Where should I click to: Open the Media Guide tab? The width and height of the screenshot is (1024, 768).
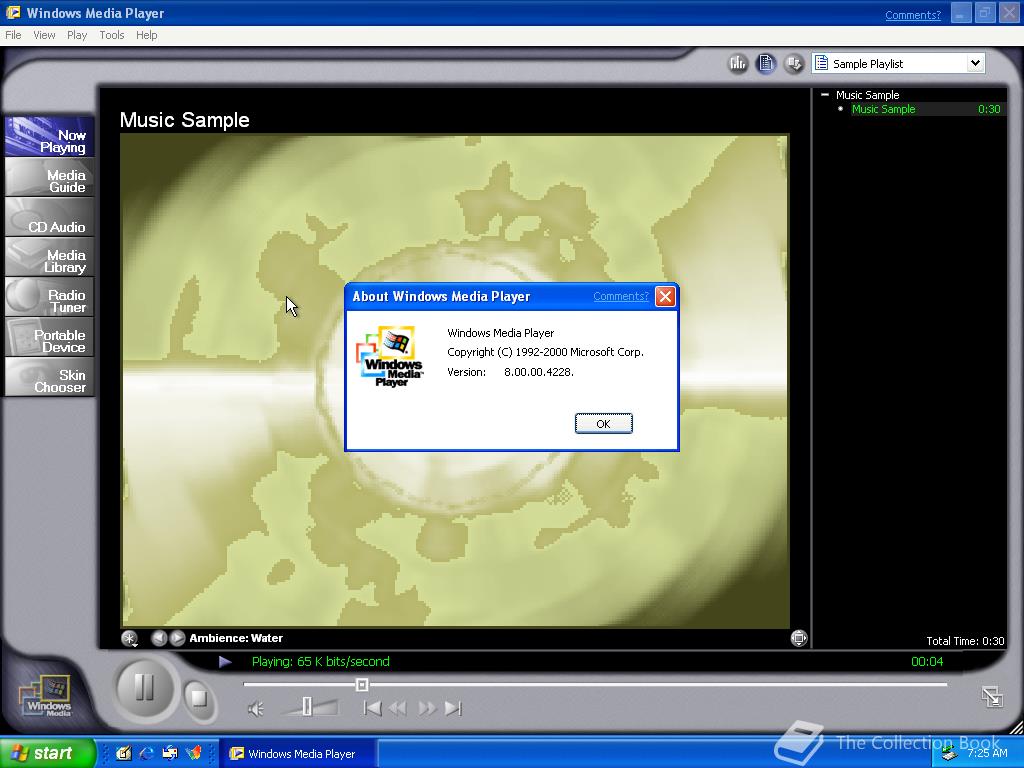coord(50,178)
